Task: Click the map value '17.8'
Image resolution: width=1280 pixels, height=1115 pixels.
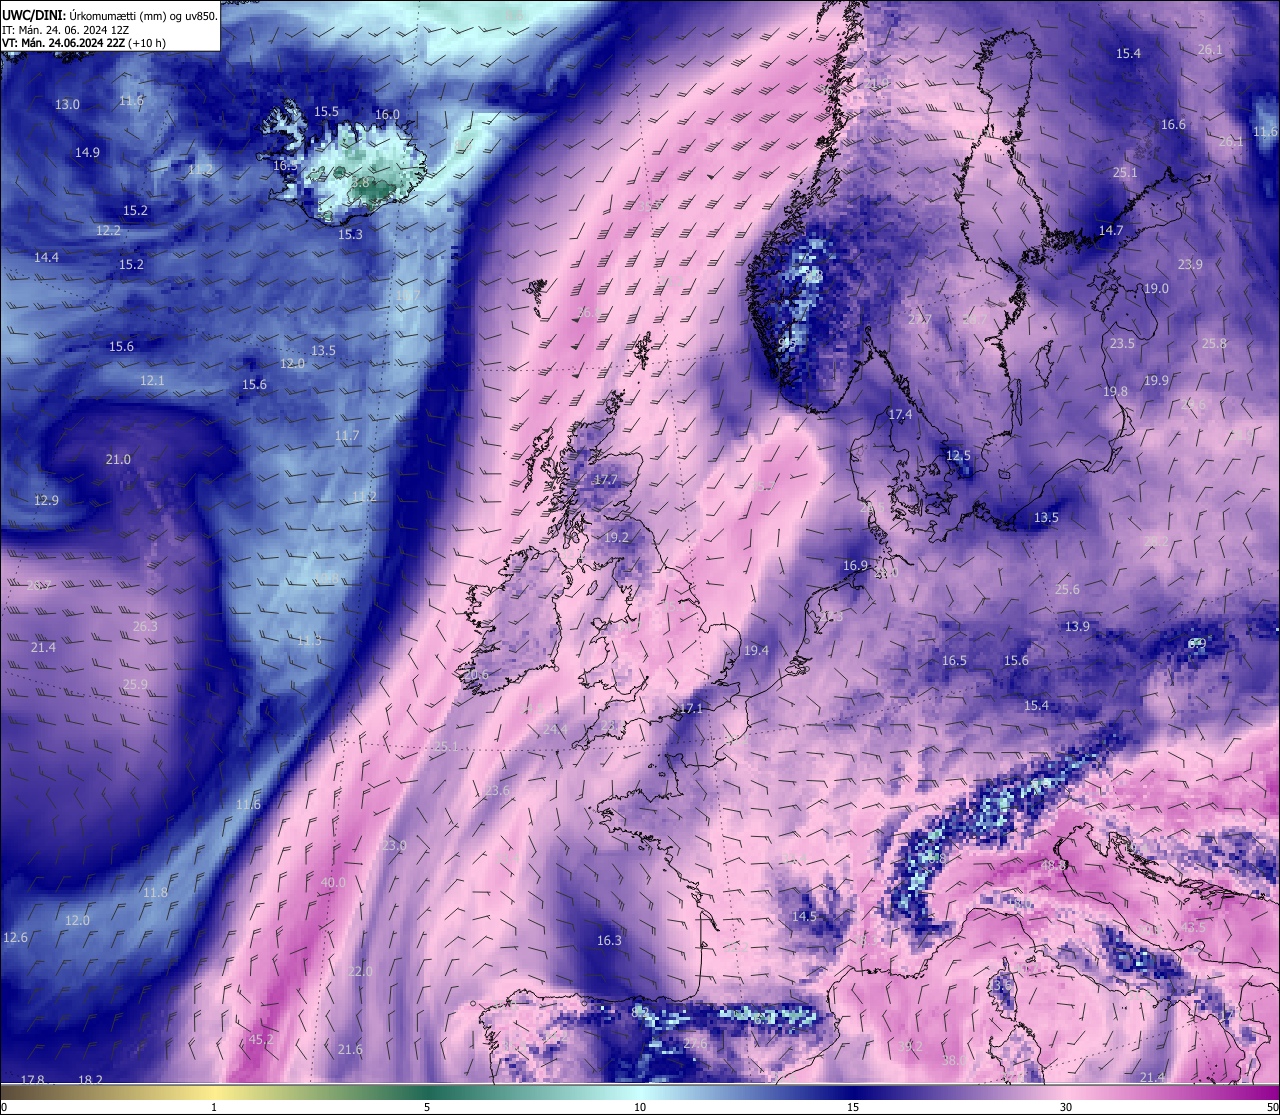Action: (33, 1079)
